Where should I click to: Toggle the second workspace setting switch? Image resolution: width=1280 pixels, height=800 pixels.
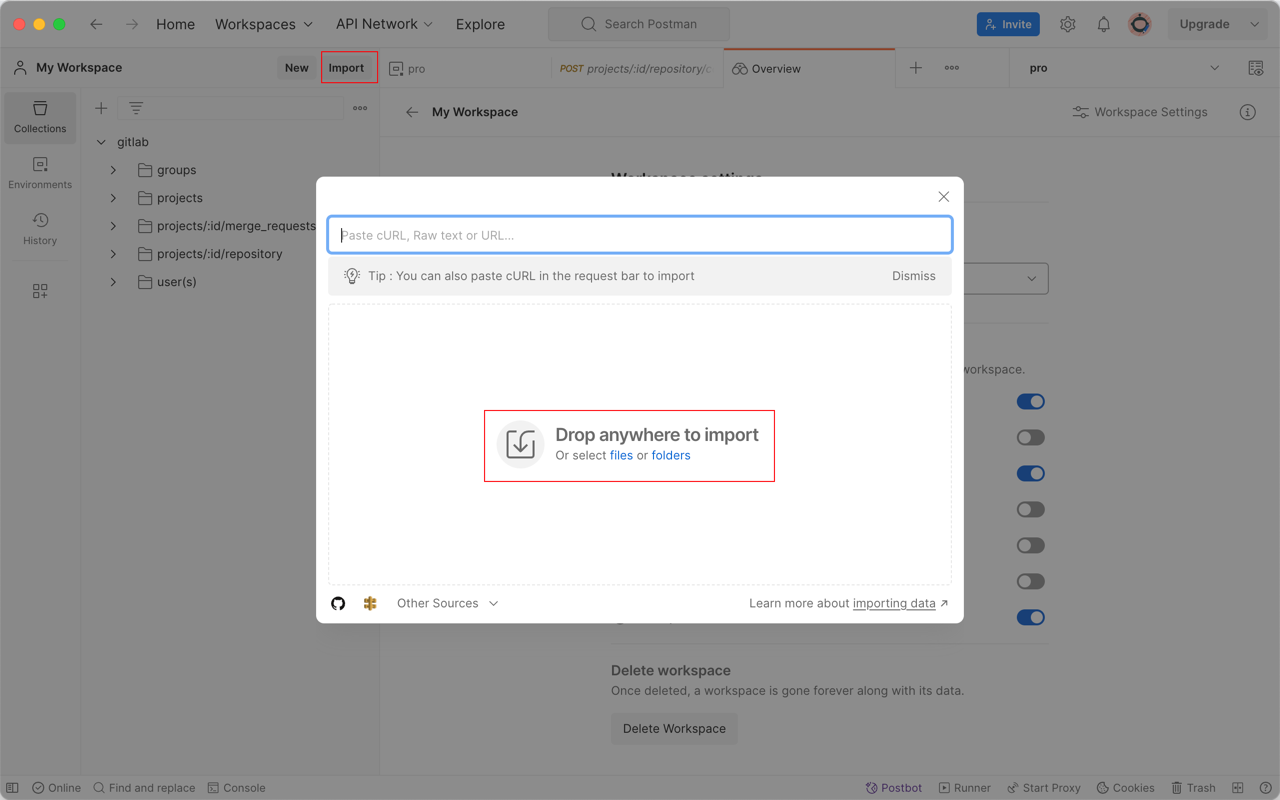coord(1031,438)
